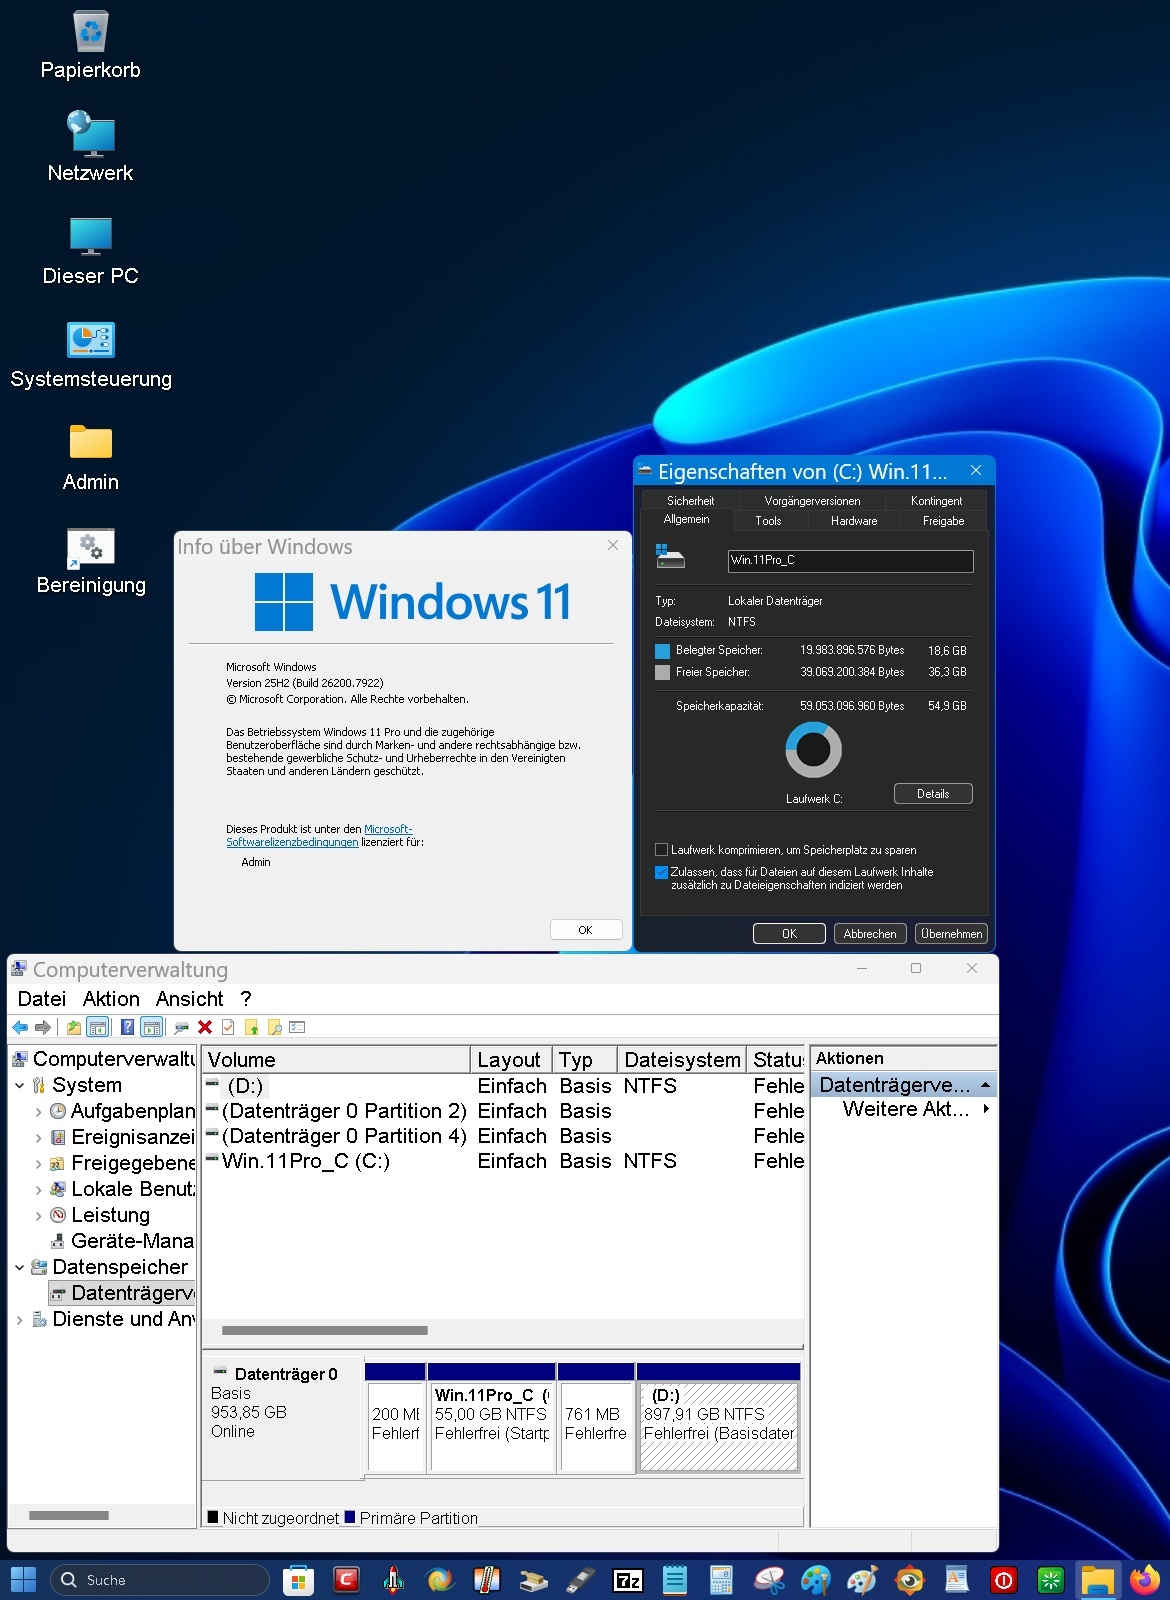This screenshot has height=1600, width=1170.
Task: Uncheck 'Zulassen, dass für Dateien' indexing checkbox
Action: coord(661,872)
